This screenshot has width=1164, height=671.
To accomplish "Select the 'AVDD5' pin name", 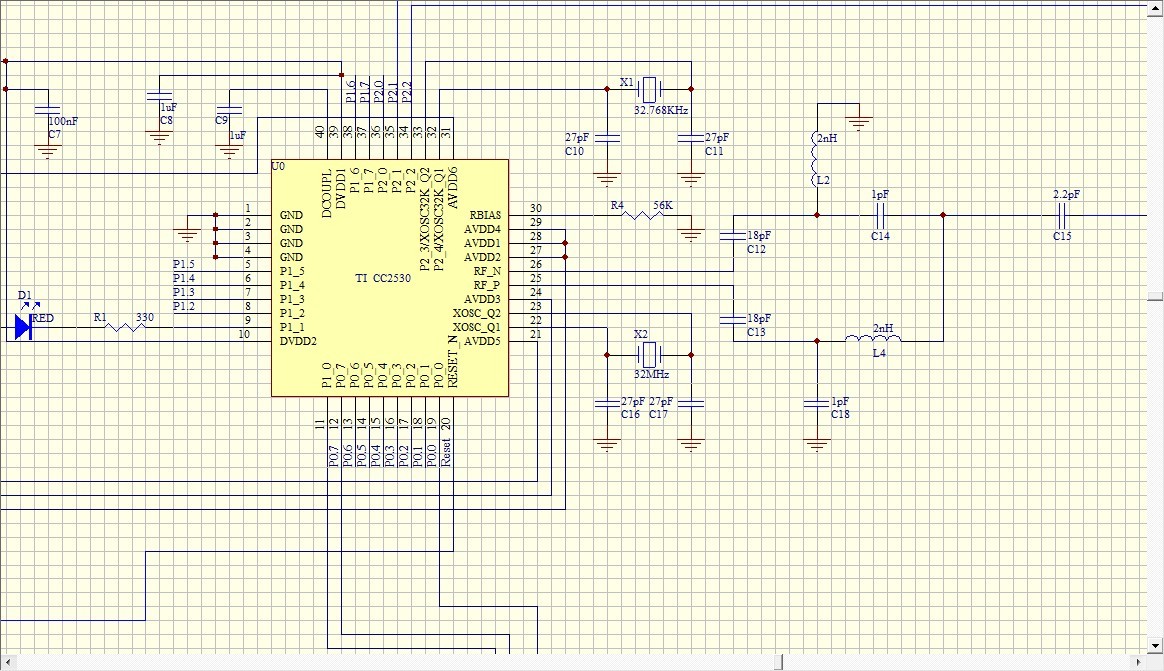I will pos(483,341).
